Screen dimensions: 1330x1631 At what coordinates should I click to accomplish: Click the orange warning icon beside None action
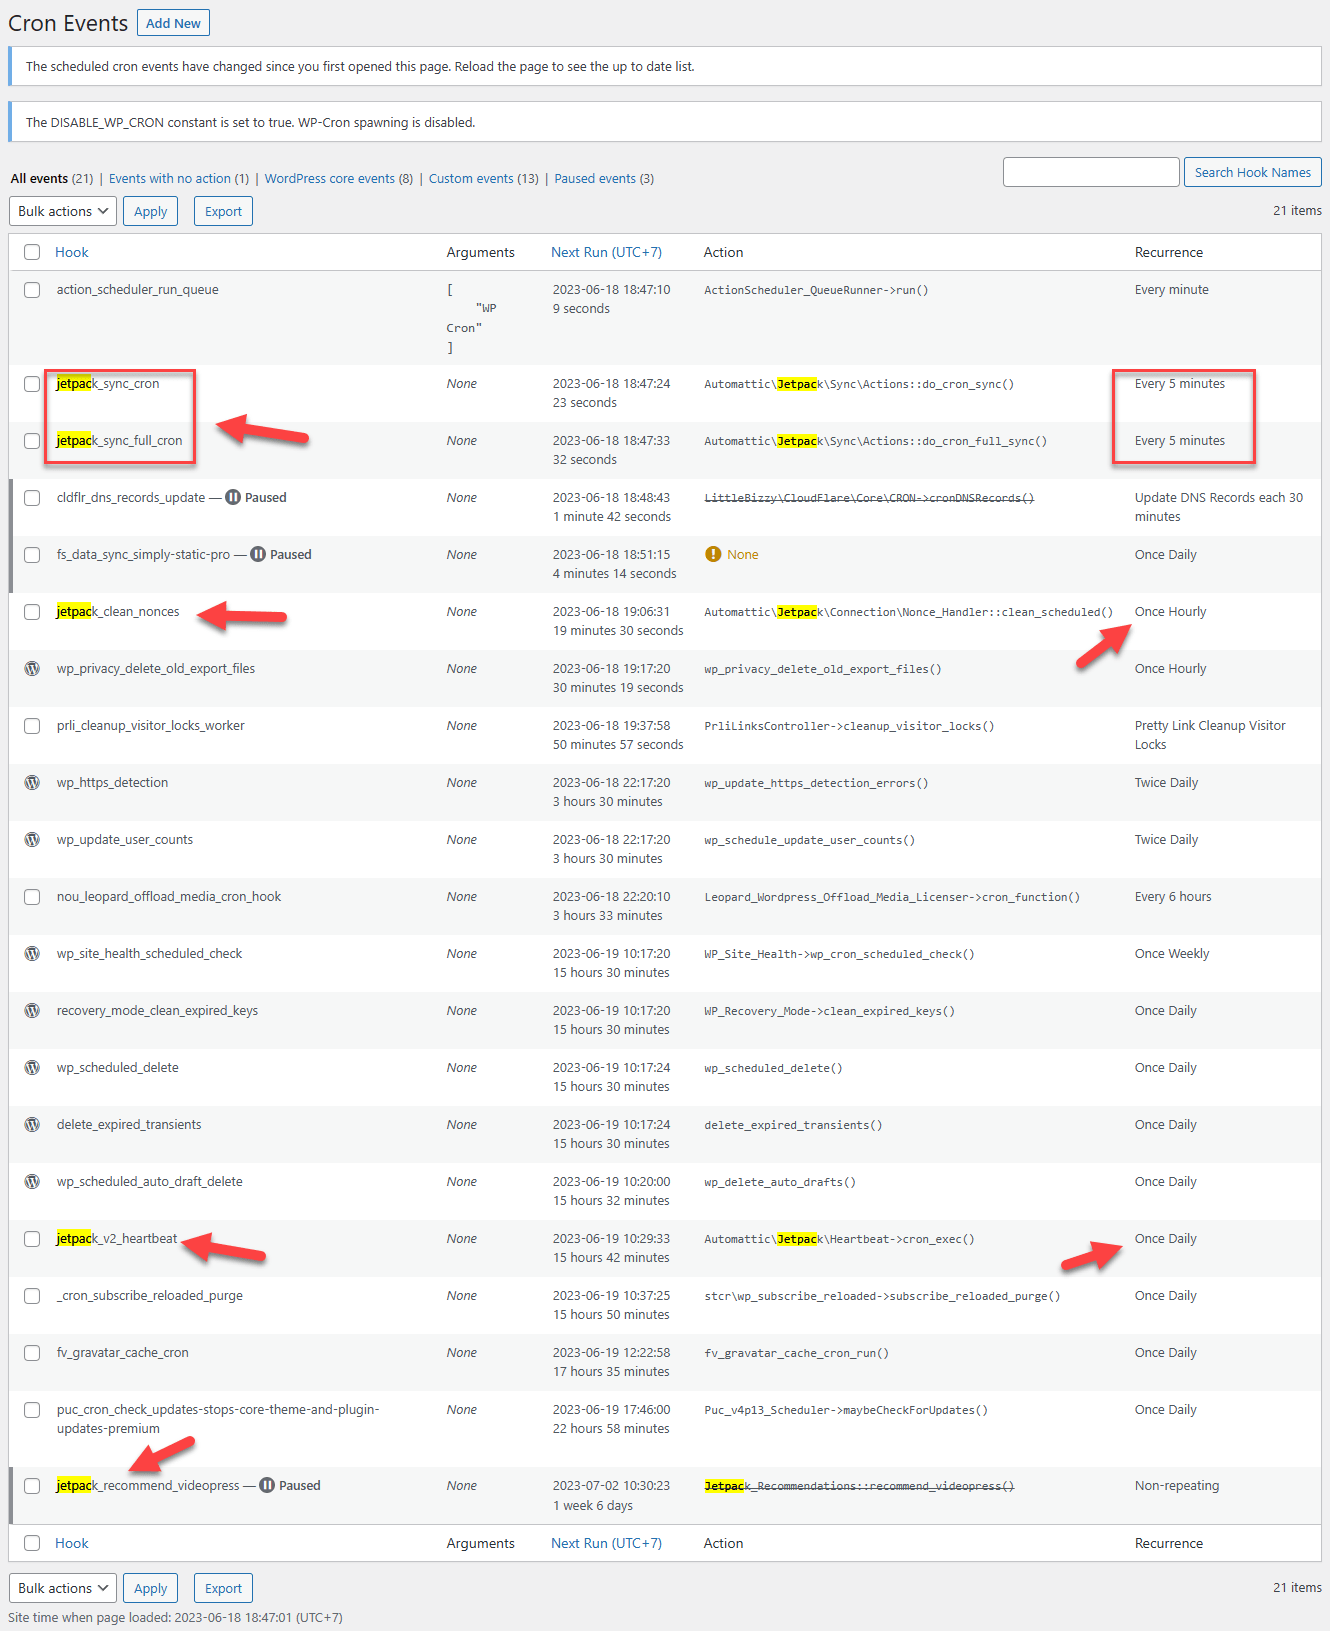coord(713,554)
